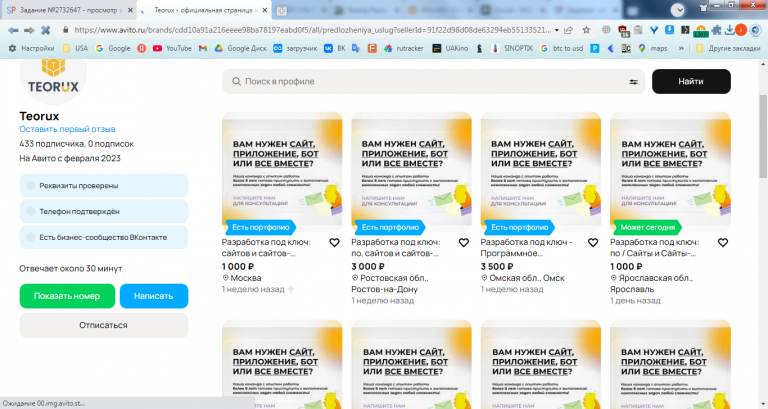Click the Оставить первый отзыв link
Screen dimensions: 768x409
tap(67, 129)
